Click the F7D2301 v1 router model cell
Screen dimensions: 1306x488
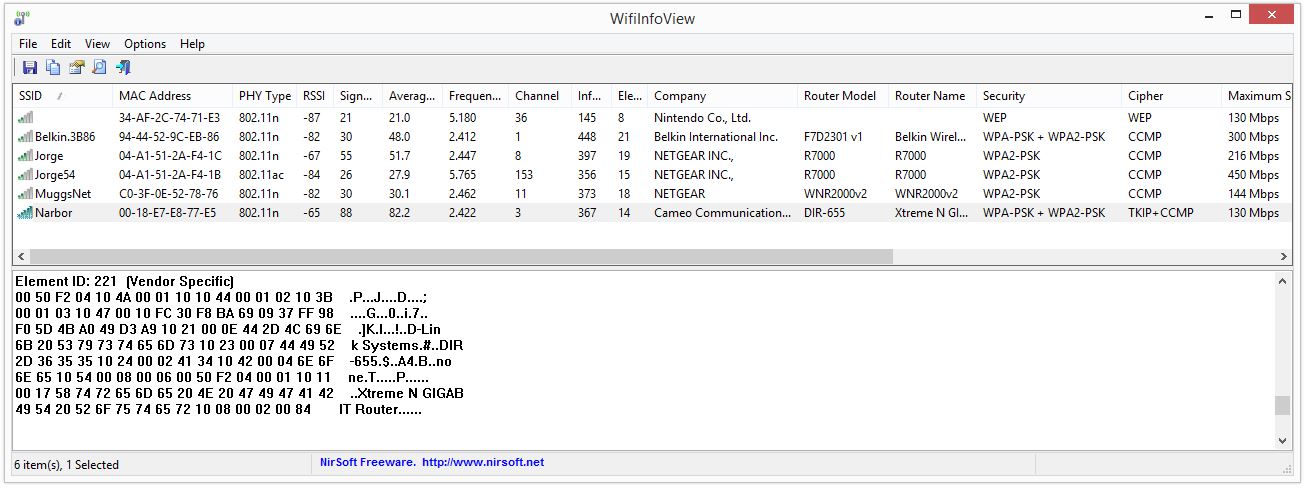833,136
